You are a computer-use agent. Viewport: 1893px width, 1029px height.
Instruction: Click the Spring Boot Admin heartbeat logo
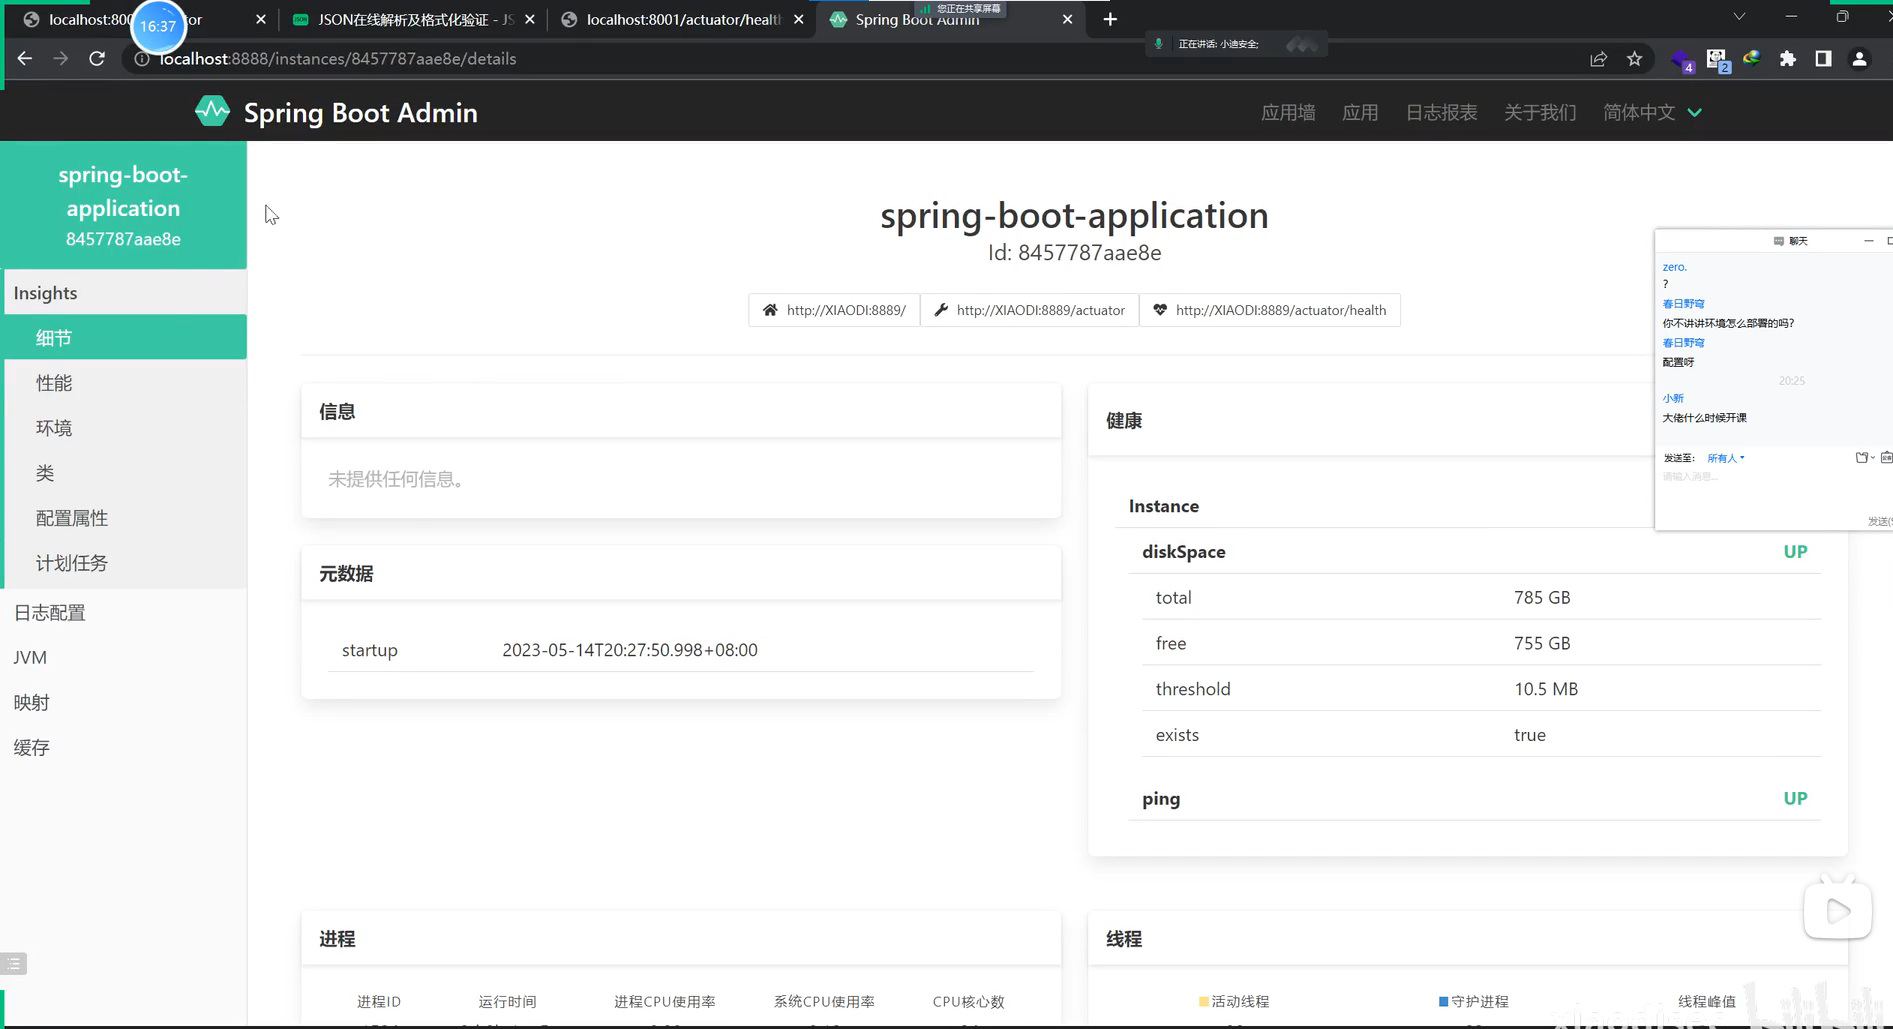(x=212, y=111)
